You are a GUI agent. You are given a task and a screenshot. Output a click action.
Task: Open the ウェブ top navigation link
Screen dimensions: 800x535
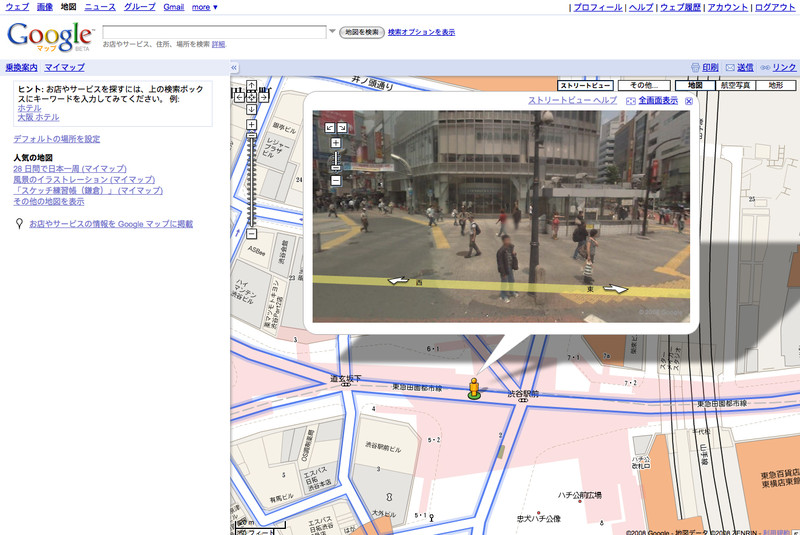click(x=17, y=7)
